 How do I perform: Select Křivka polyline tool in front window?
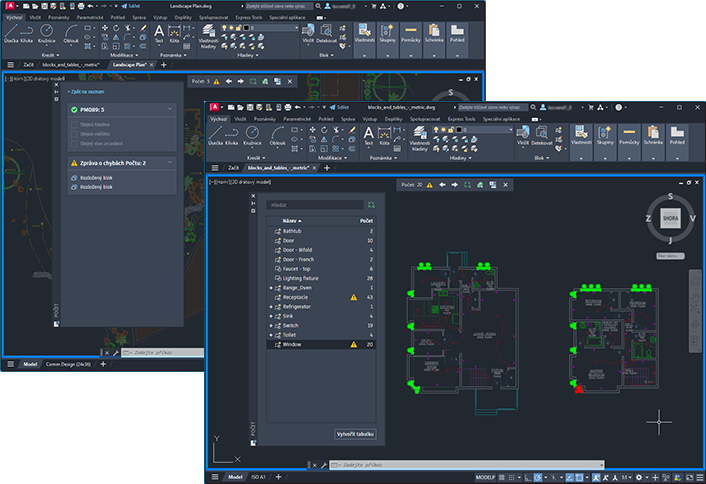(231, 135)
